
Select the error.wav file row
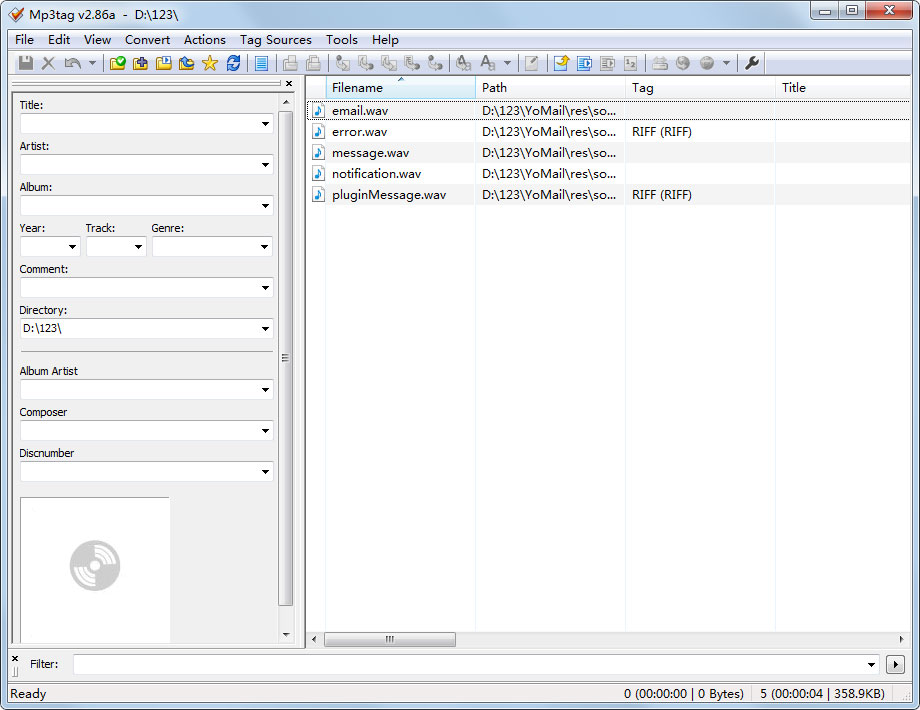click(608, 132)
